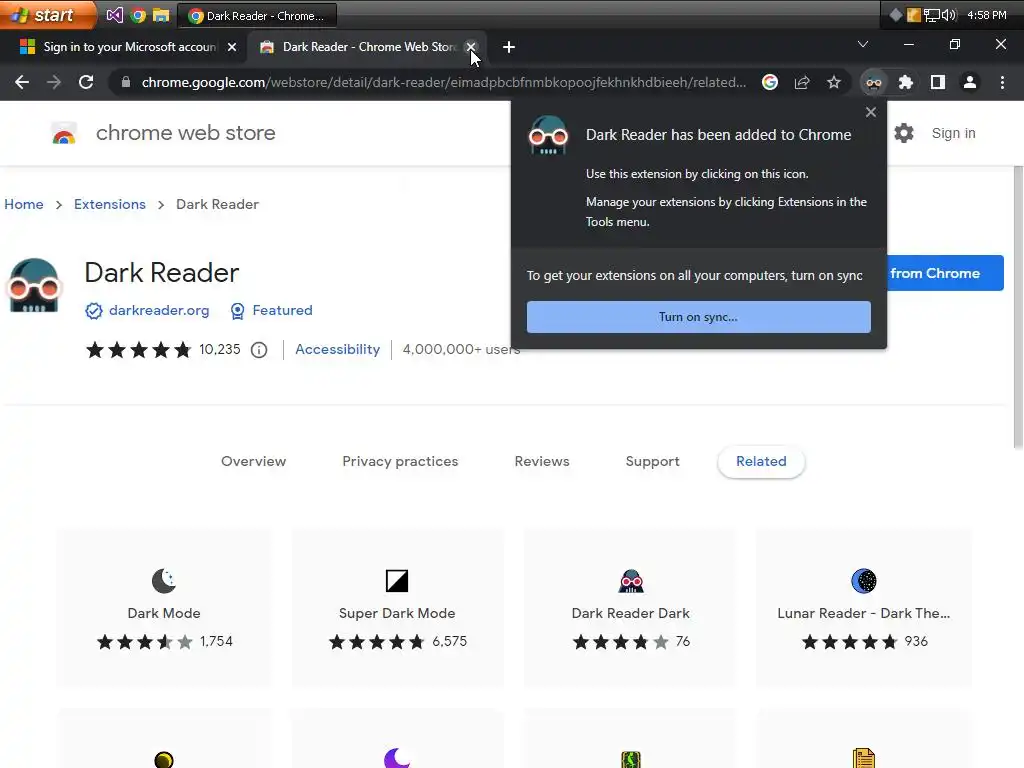The height and width of the screenshot is (768, 1024).
Task: Switch to the Reviews tab
Action: (x=542, y=462)
